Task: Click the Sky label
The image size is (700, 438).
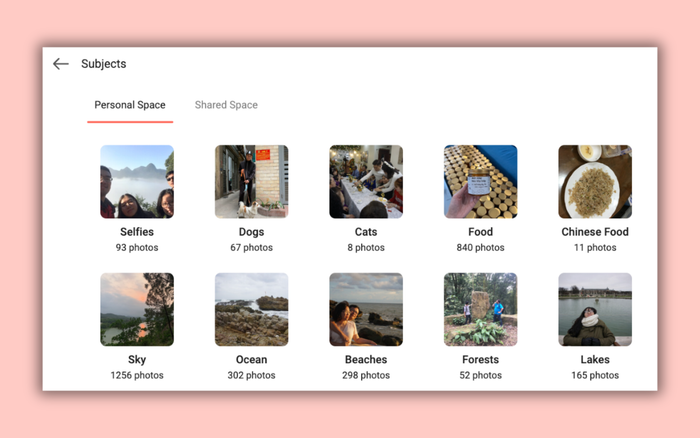Action: click(x=137, y=360)
